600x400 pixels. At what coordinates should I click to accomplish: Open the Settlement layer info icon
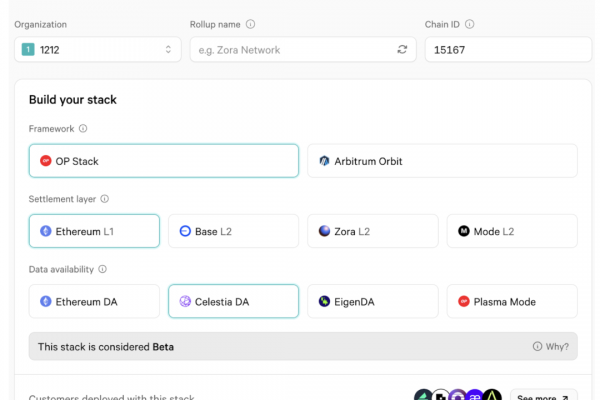pyautogui.click(x=104, y=199)
